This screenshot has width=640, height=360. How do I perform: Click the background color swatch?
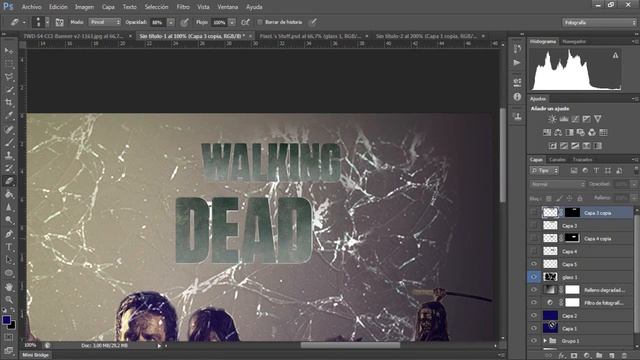coord(12,325)
